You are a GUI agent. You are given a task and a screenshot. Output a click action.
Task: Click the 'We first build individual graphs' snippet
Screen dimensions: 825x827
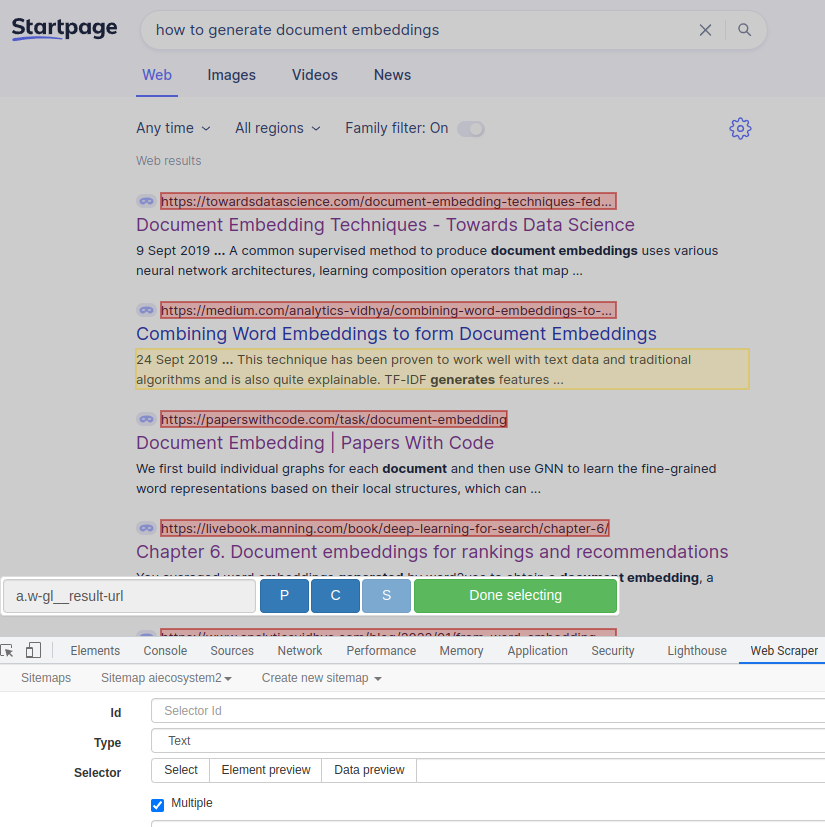pos(426,478)
